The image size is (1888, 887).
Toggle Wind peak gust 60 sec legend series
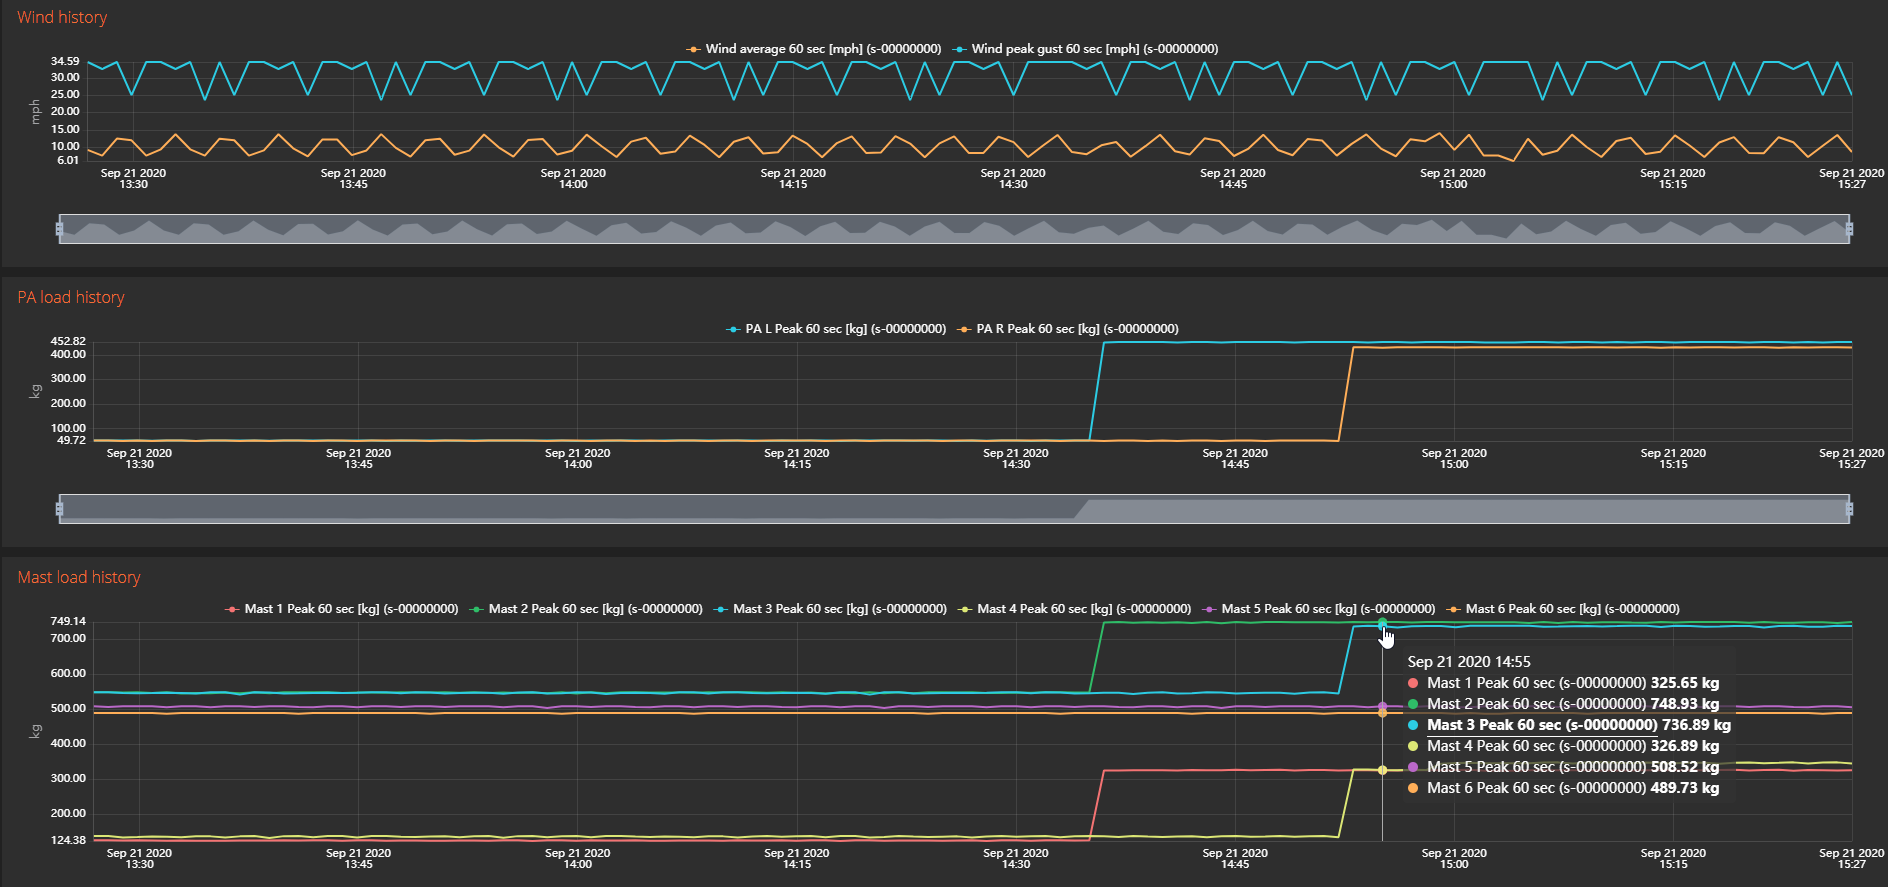click(x=1085, y=49)
